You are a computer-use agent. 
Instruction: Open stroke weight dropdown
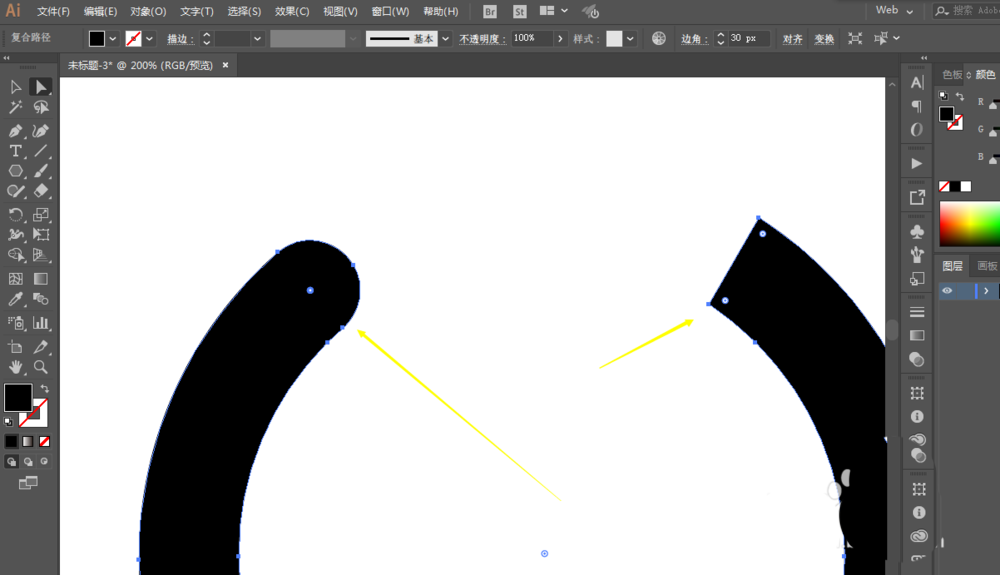point(257,39)
